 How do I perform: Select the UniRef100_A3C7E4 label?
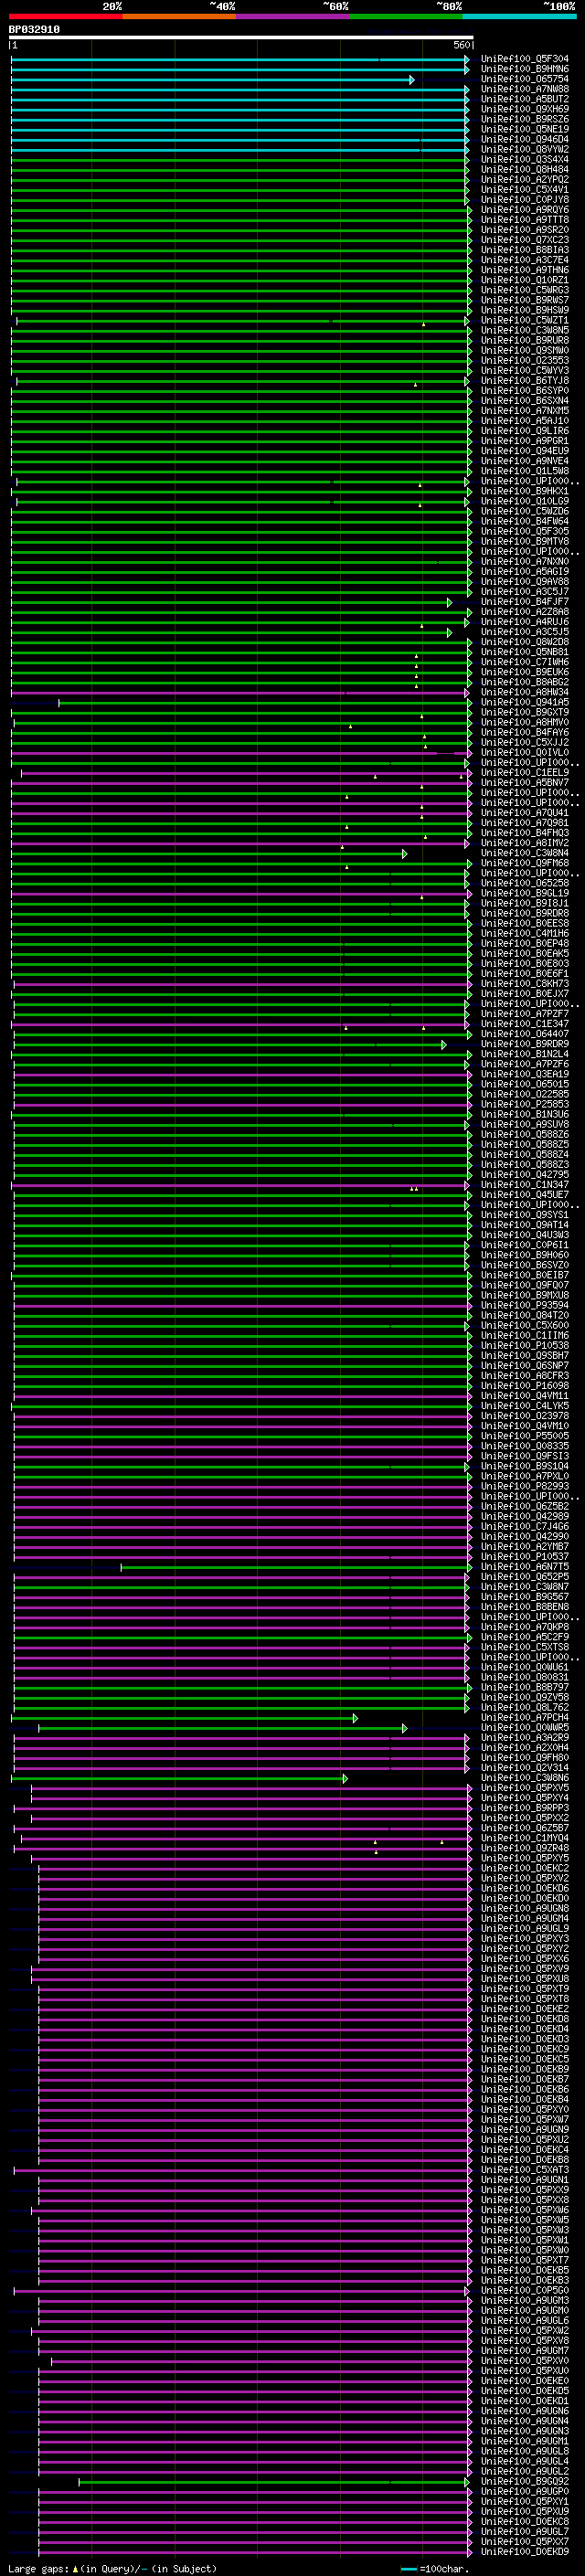(525, 260)
